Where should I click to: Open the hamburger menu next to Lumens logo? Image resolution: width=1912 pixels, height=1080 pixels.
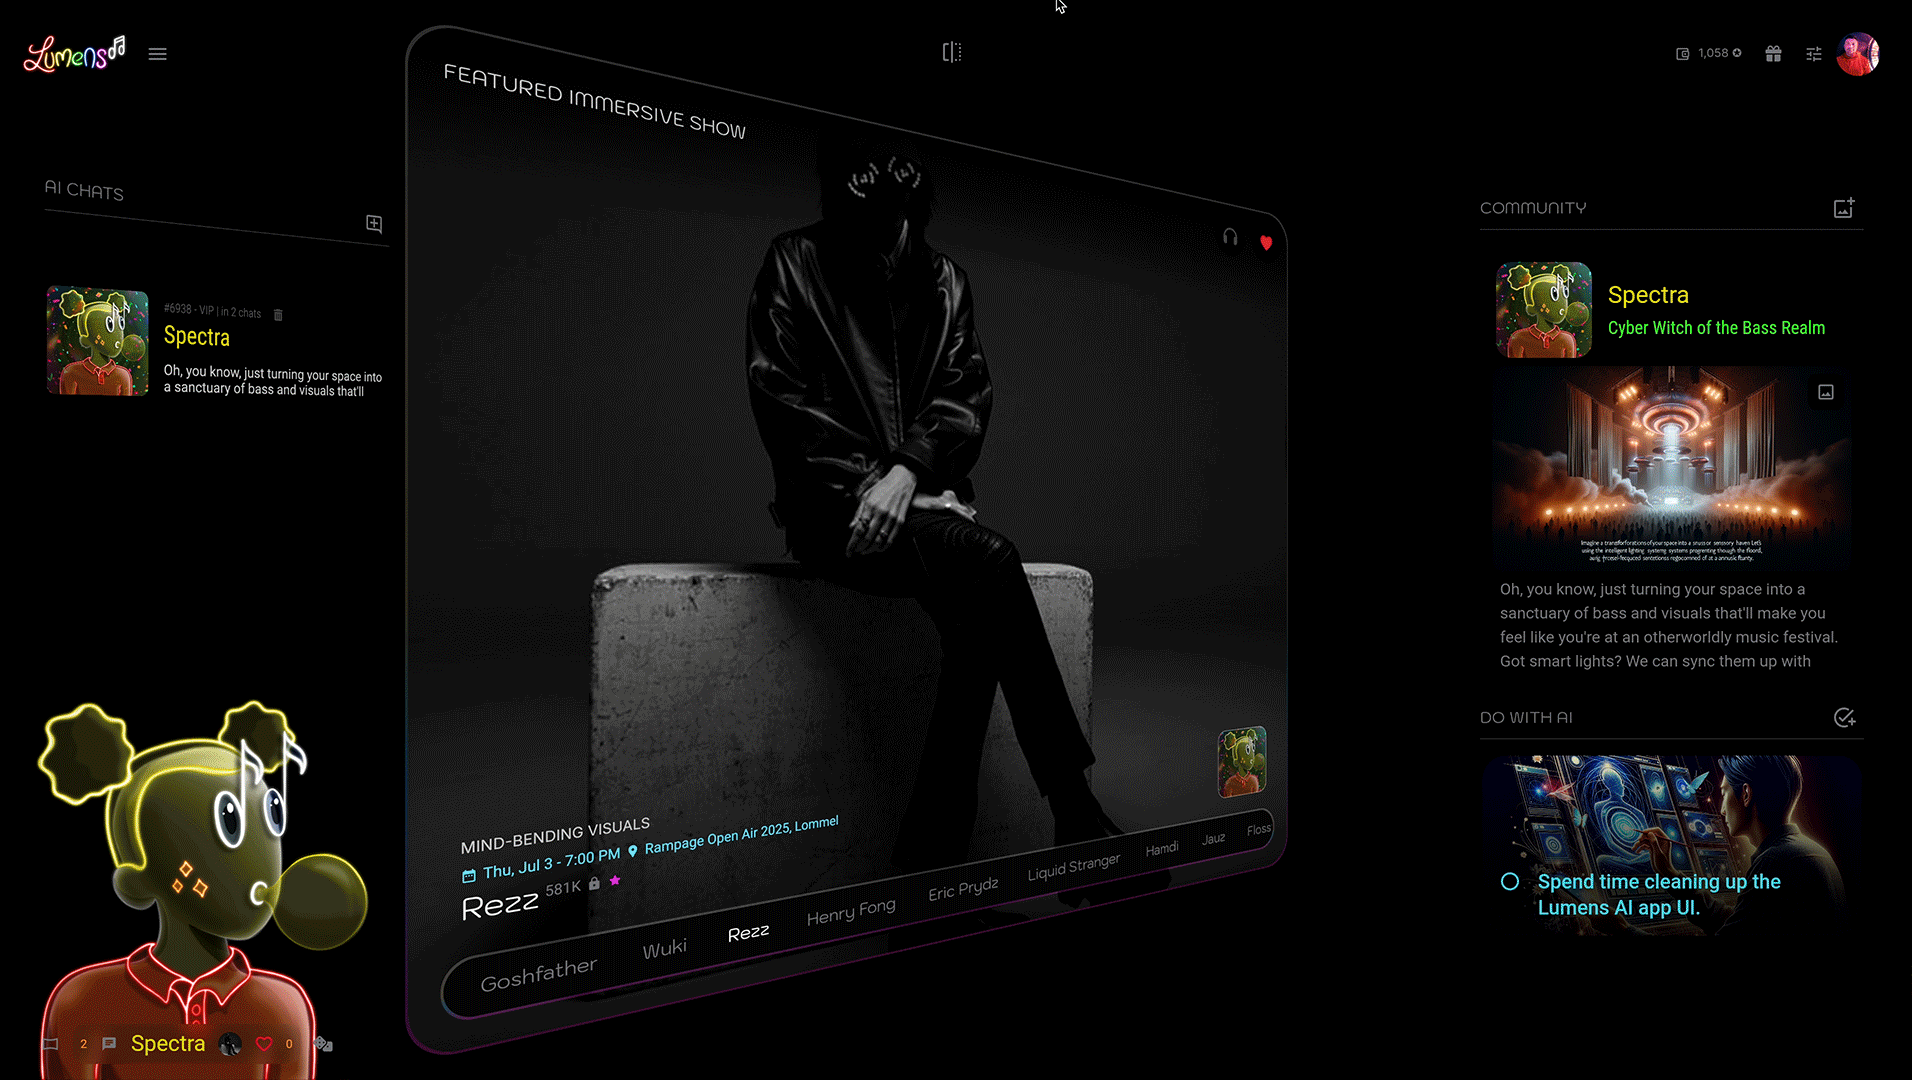157,54
